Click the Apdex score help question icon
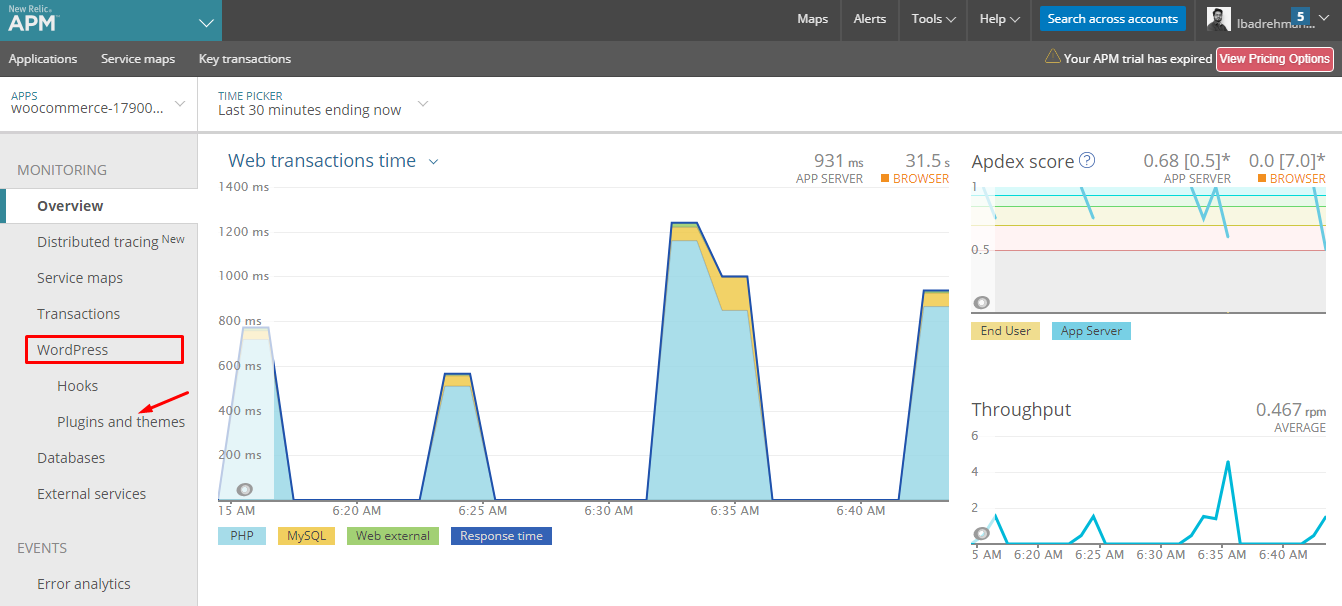 click(x=1087, y=160)
